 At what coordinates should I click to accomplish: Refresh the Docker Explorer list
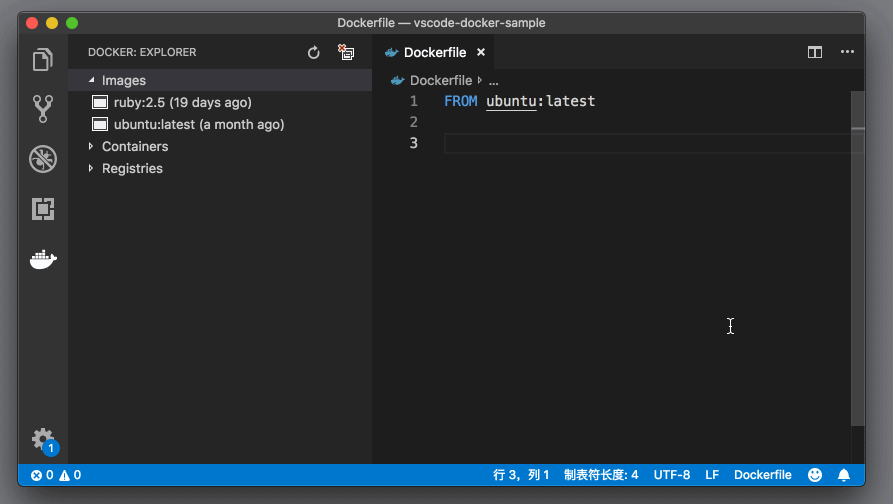313,52
